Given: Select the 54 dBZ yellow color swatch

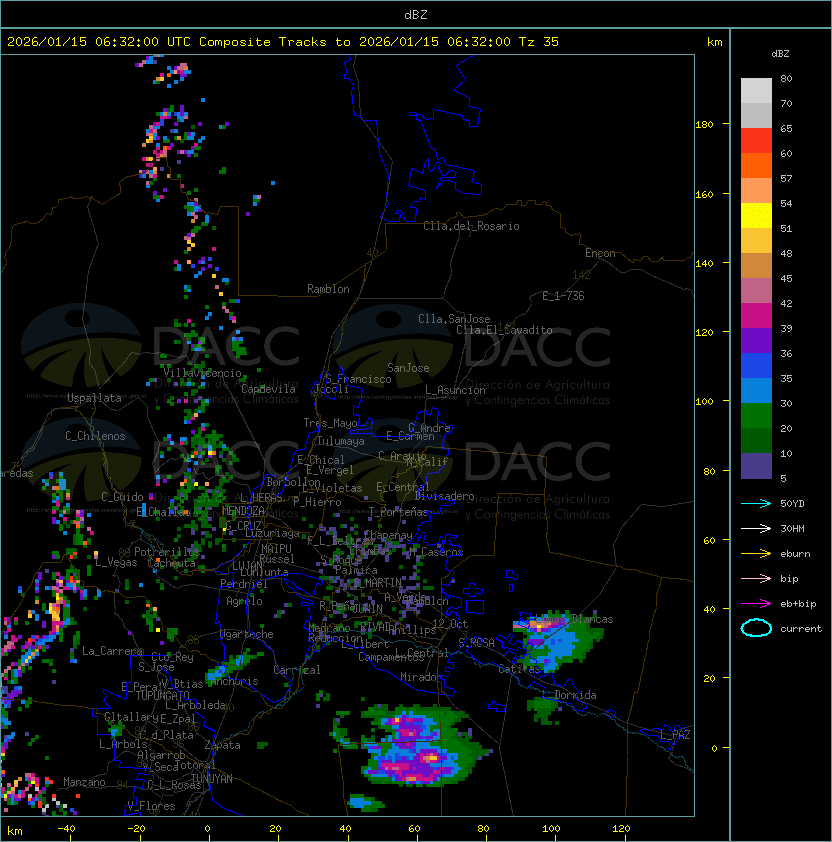Looking at the screenshot, I should tap(756, 215).
